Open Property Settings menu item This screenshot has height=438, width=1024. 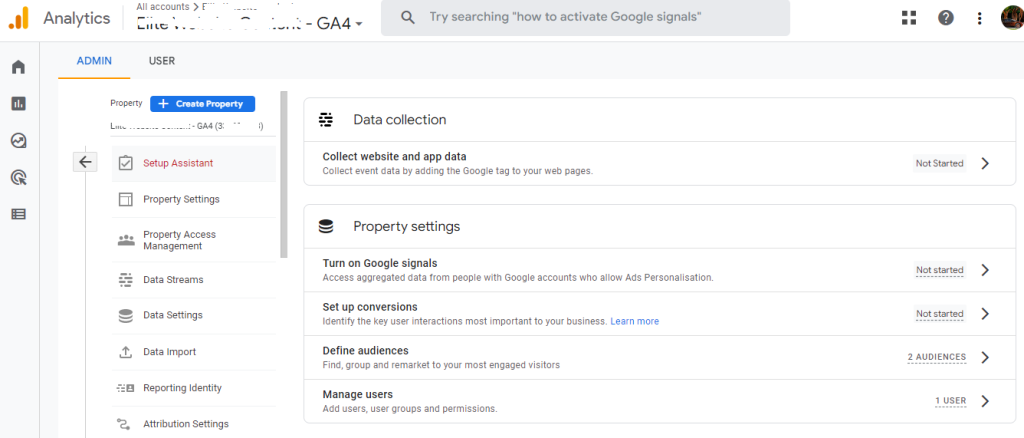[193, 199]
